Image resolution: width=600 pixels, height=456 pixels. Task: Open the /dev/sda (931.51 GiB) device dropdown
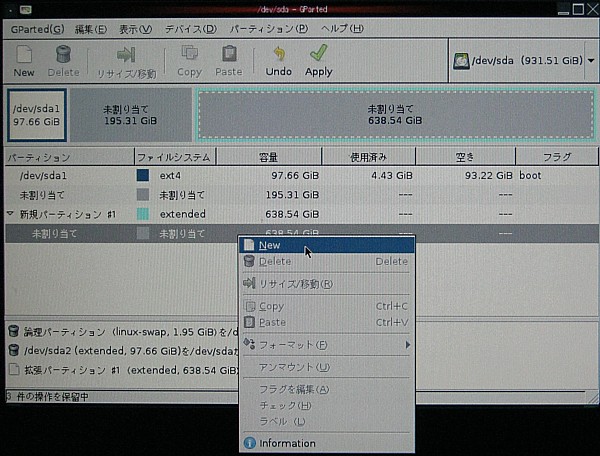[591, 60]
